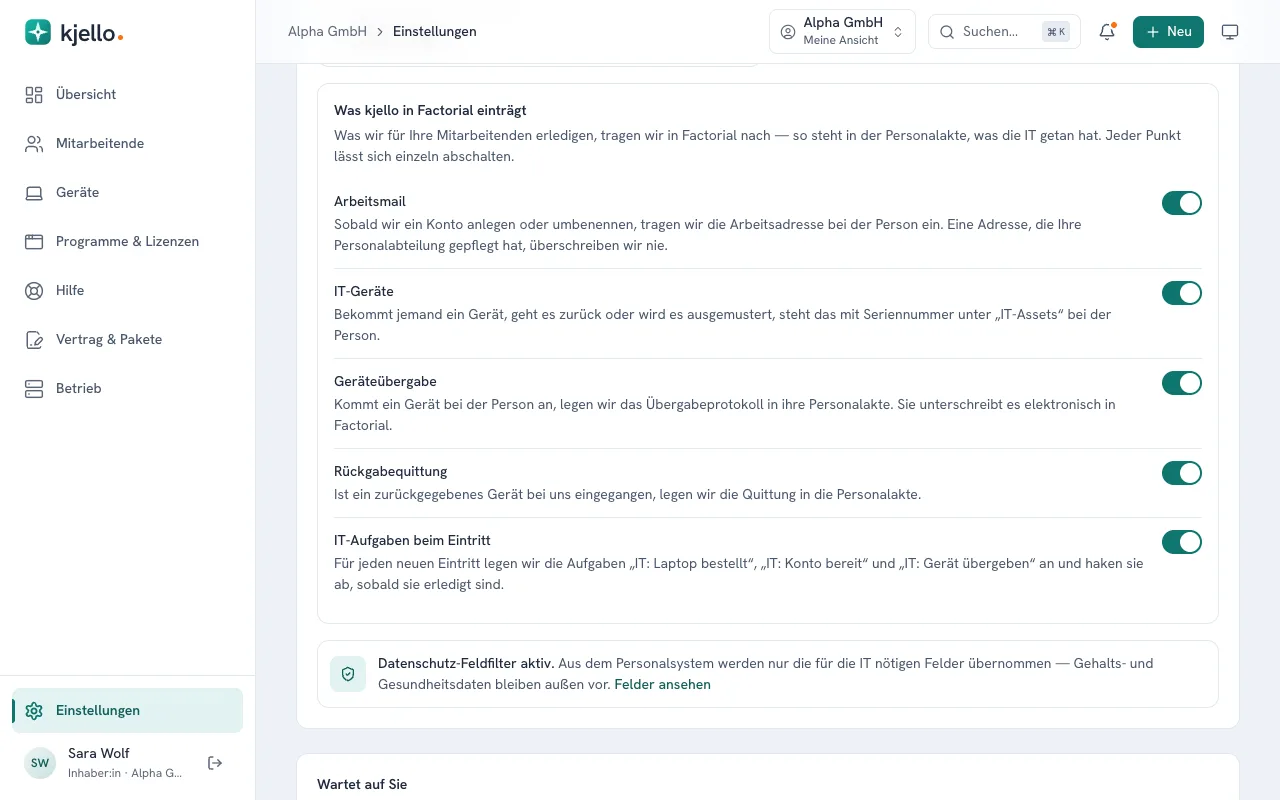The height and width of the screenshot is (800, 1280).
Task: Disable IT-Aufgaben beim Eintritt toggle
Action: [1182, 542]
